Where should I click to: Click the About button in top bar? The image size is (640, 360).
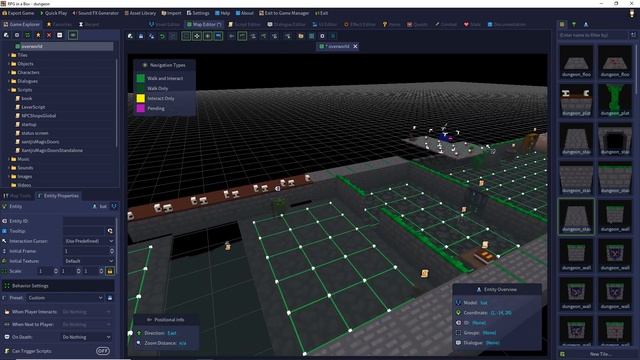click(x=244, y=13)
